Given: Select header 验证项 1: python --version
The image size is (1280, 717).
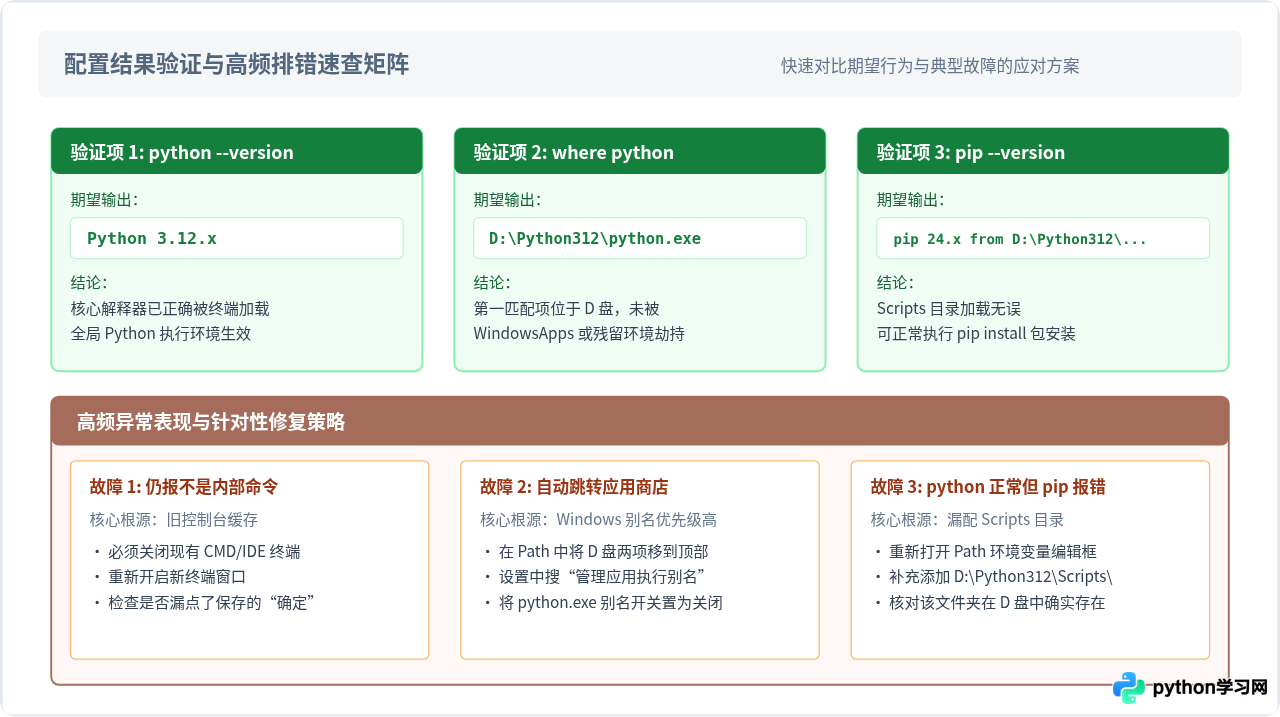Looking at the screenshot, I should point(237,151).
